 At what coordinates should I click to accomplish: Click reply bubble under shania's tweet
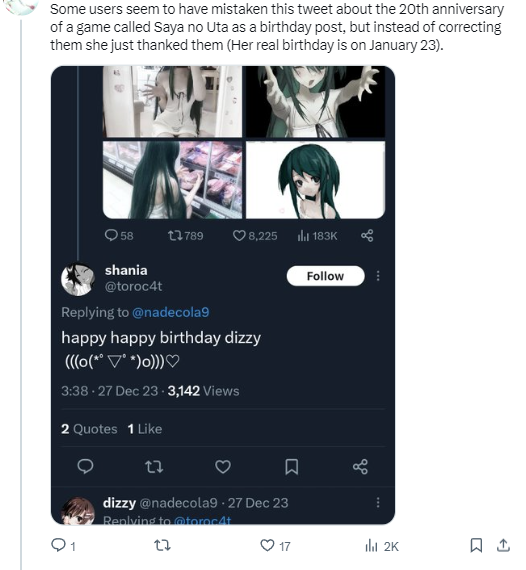tap(85, 466)
